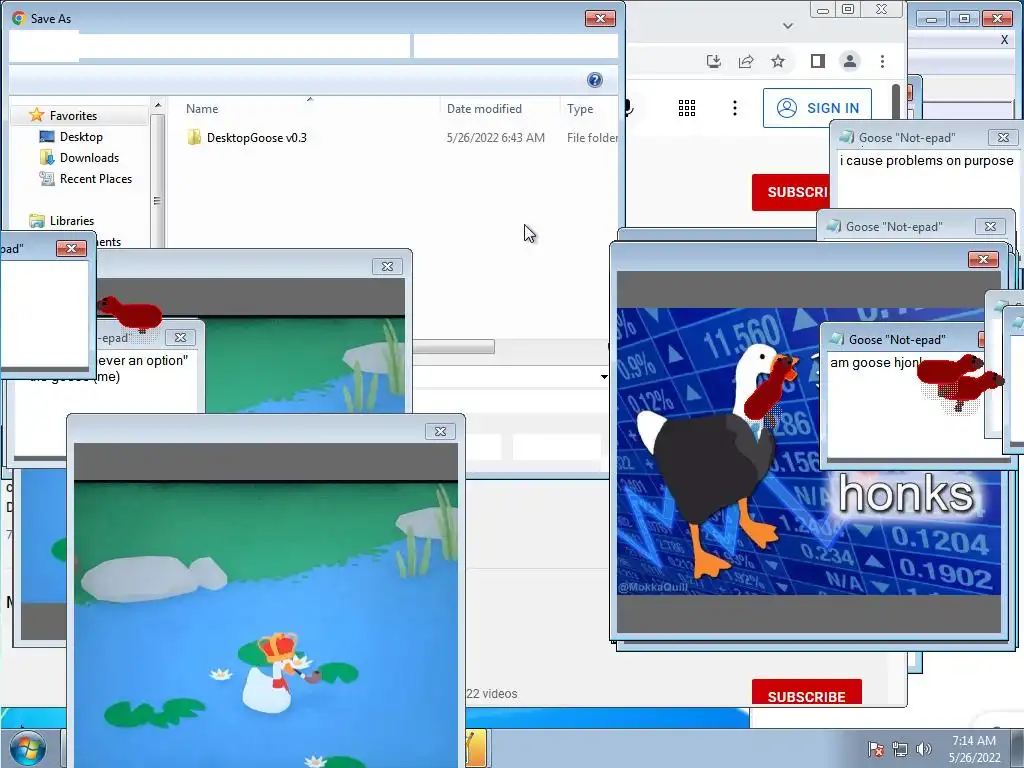Screen dimensions: 1024x768
Task: Click Chrome's tab search chevron
Action: 788,26
